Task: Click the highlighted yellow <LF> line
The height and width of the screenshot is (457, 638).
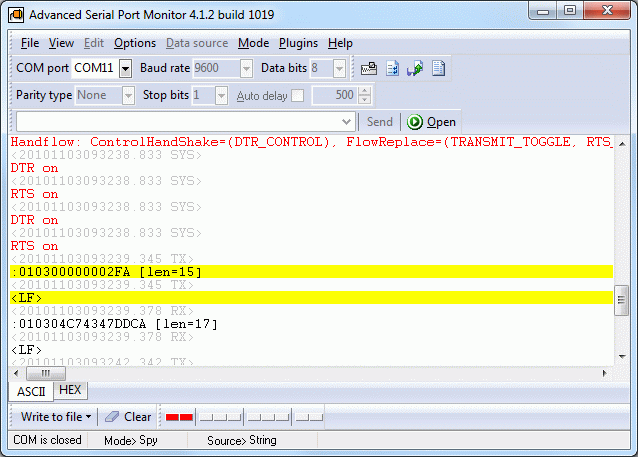Action: (x=311, y=298)
